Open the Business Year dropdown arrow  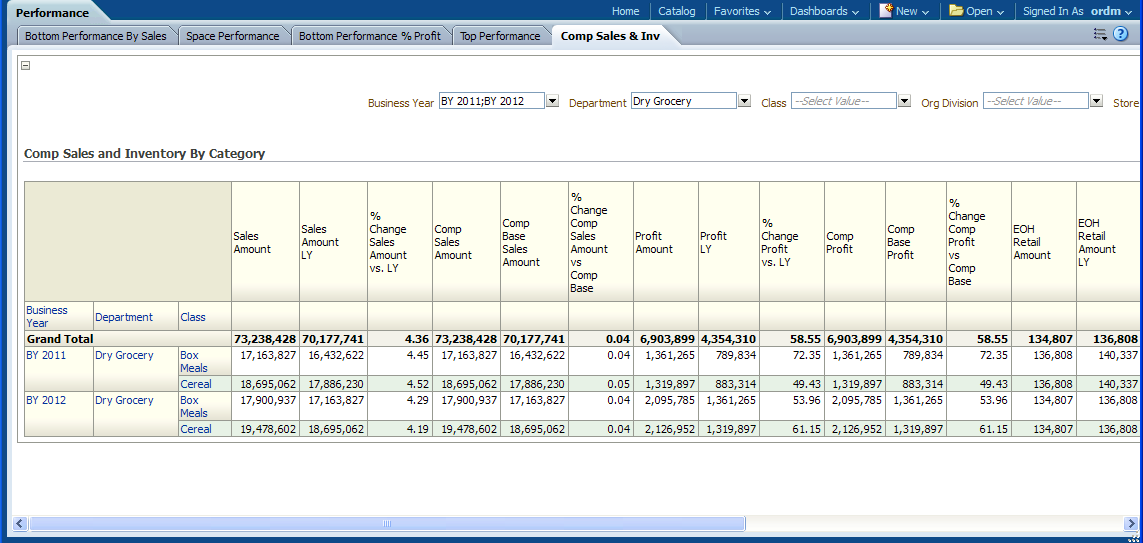click(552, 101)
